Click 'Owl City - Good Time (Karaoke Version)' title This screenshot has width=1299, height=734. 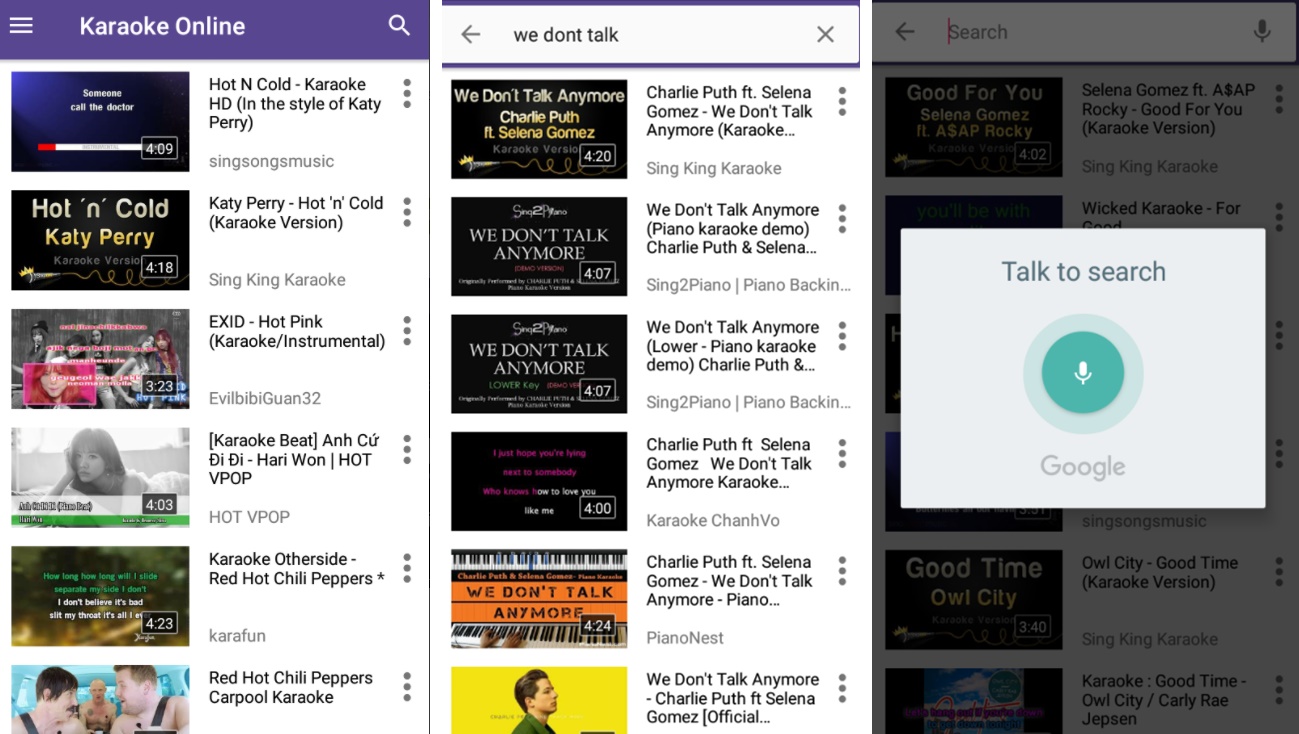[1160, 572]
